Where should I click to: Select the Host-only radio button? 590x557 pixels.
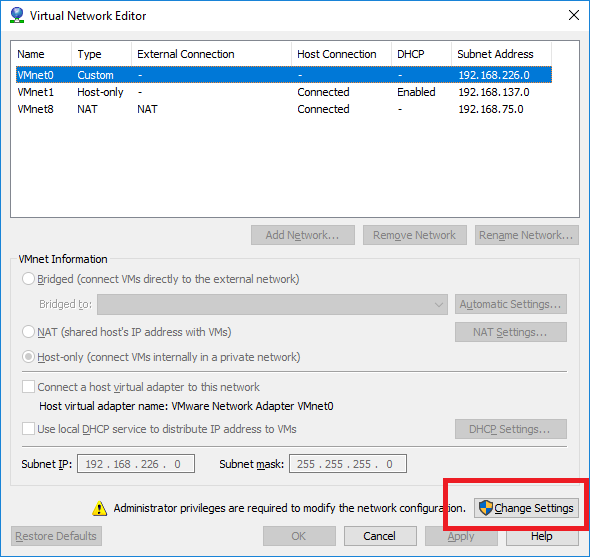pyautogui.click(x=28, y=357)
